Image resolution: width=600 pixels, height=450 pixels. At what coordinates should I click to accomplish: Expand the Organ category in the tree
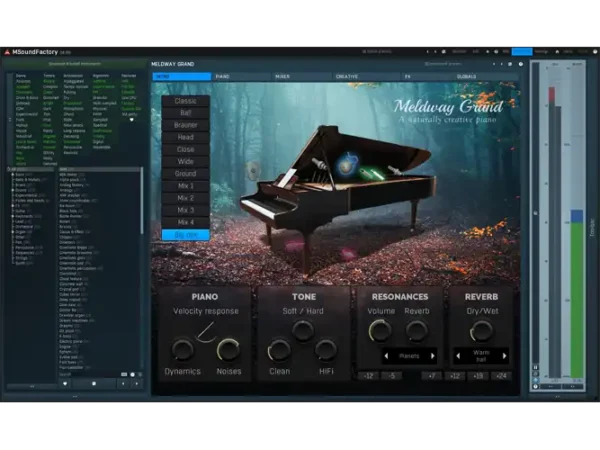coord(13,232)
